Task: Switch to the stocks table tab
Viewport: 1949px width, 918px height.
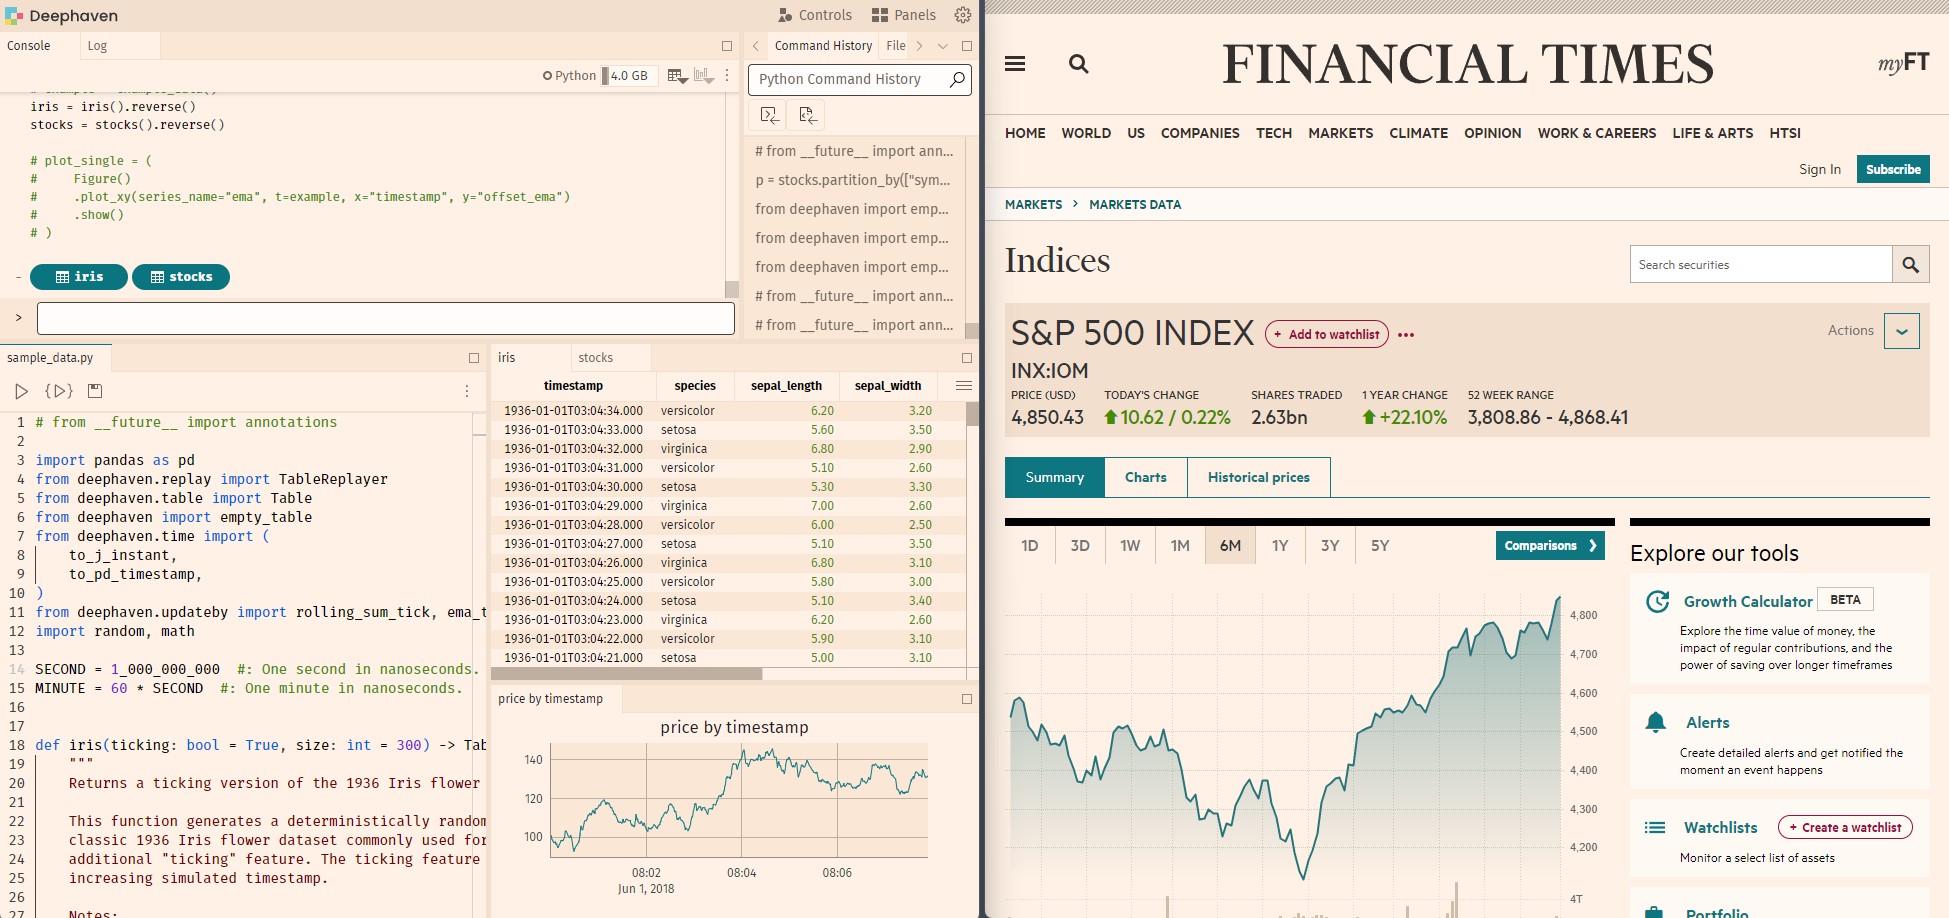Action: point(596,357)
